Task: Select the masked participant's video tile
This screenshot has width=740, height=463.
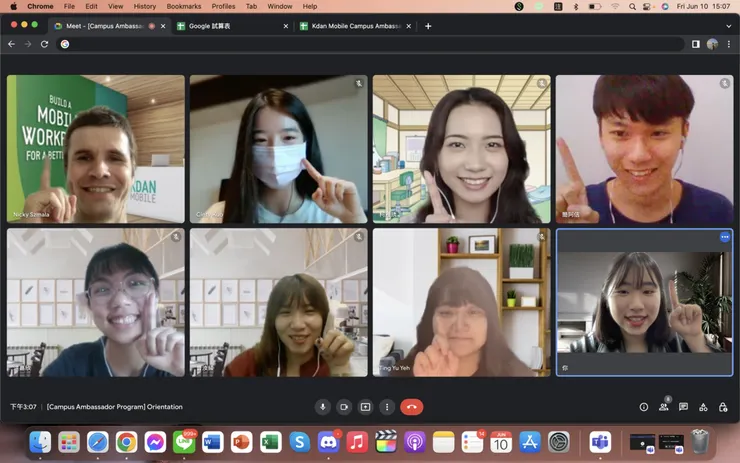Action: tap(278, 149)
